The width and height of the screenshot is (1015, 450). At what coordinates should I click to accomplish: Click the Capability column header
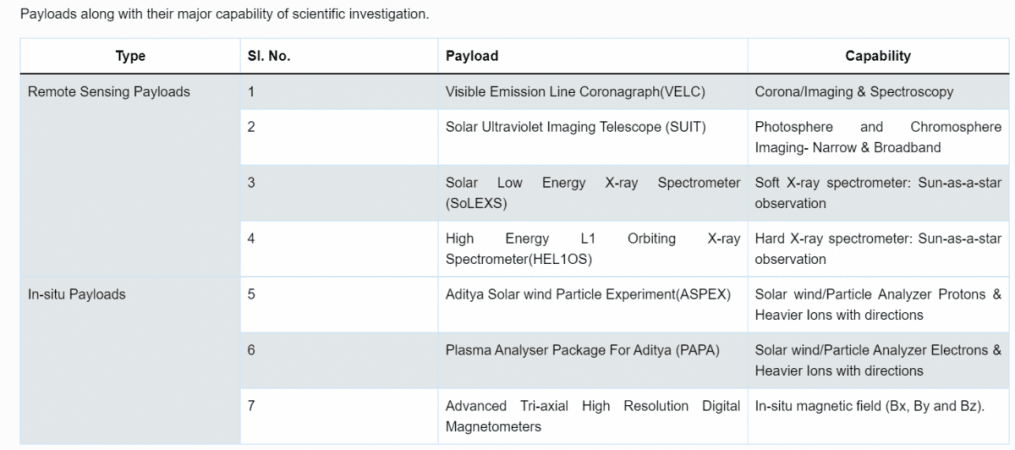[878, 56]
